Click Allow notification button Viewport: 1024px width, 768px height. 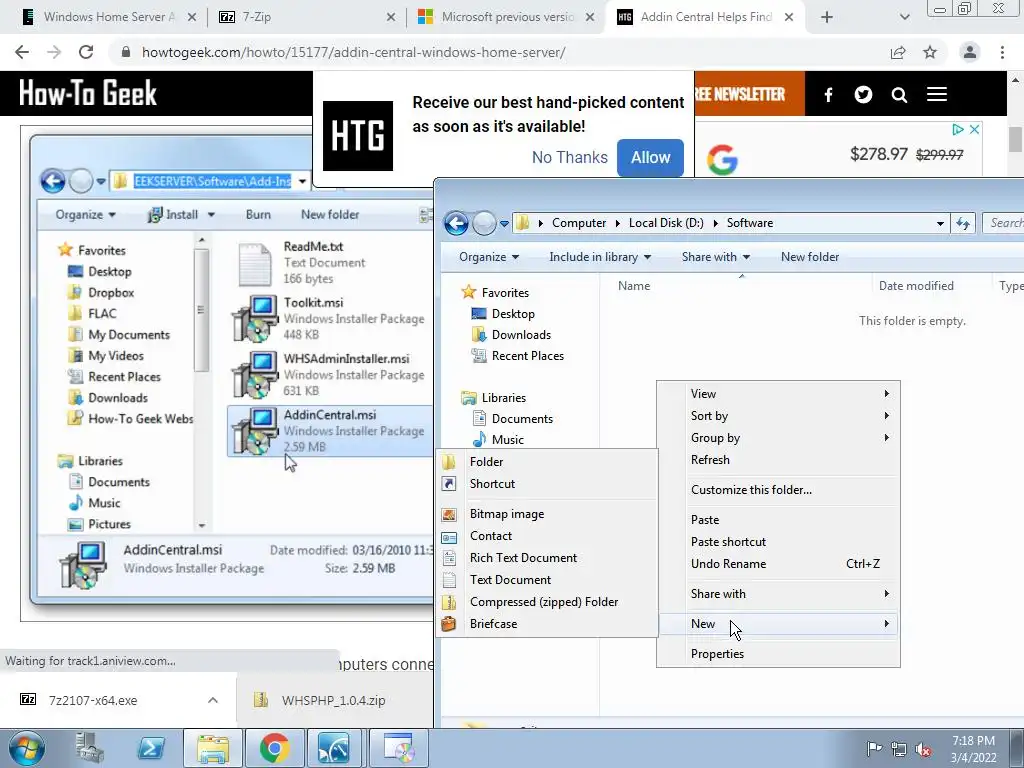pyautogui.click(x=650, y=157)
